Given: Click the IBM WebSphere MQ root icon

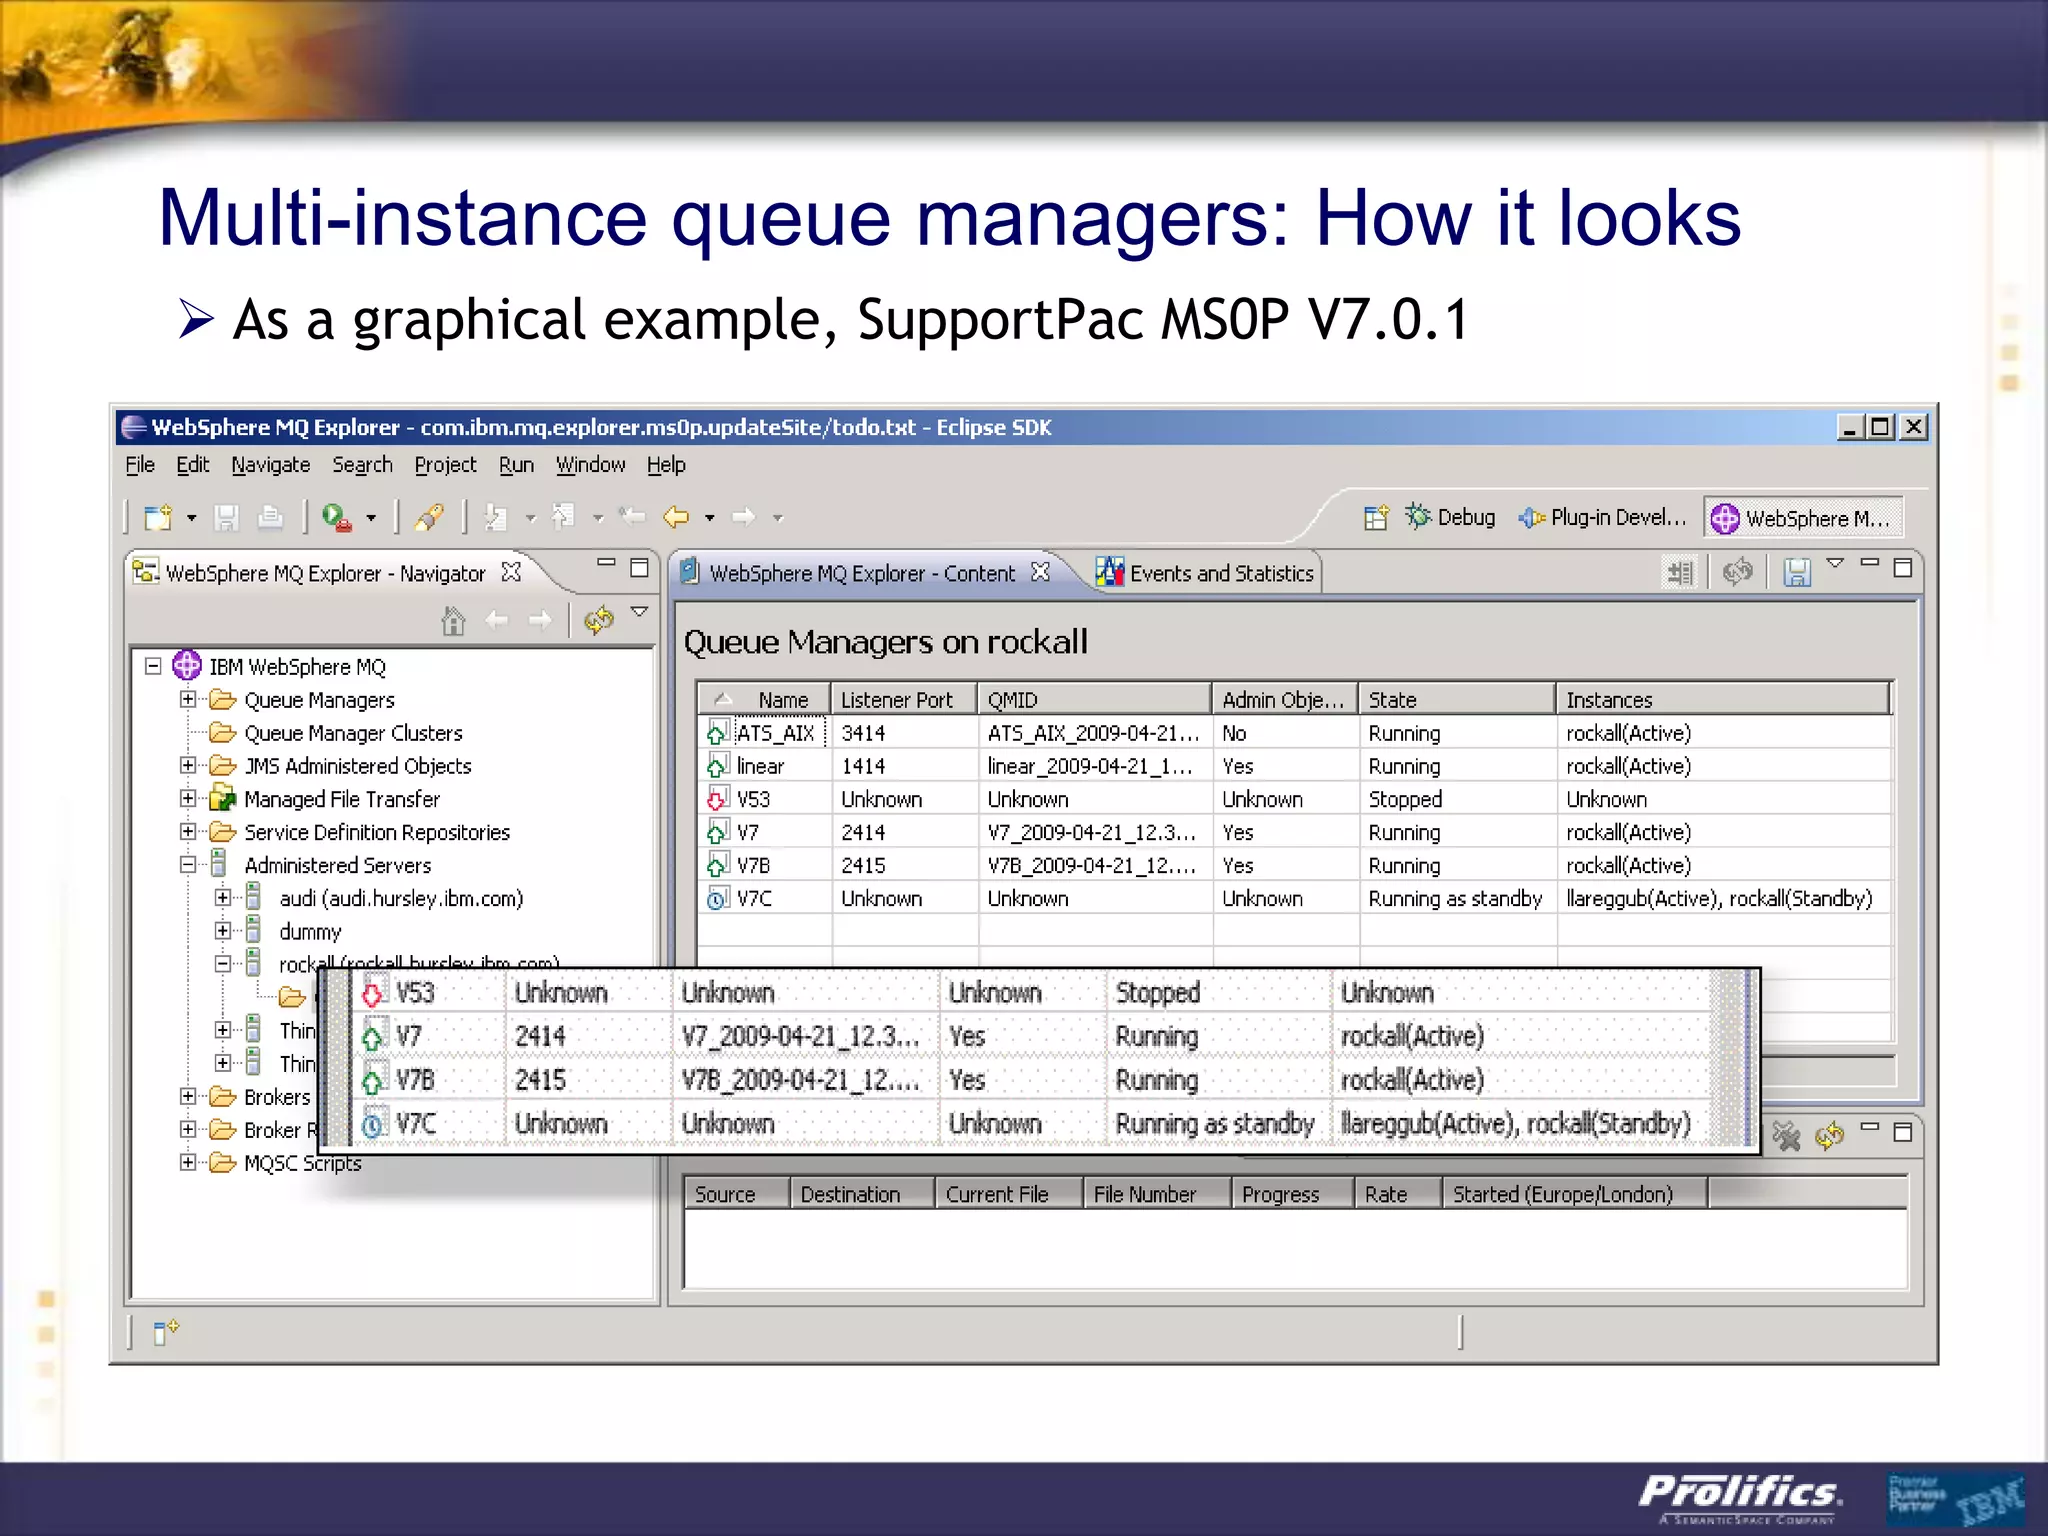Looking at the screenshot, I should coord(187,666).
